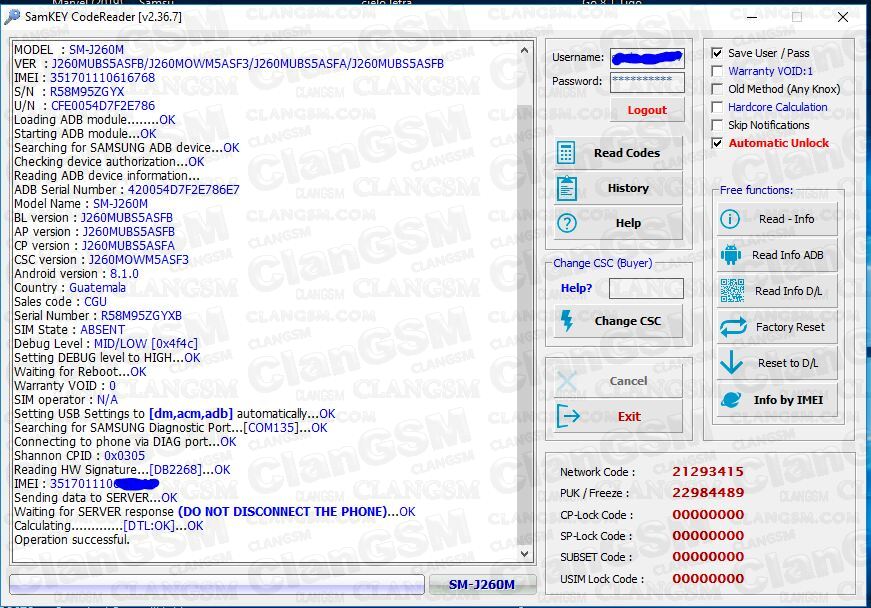Click the log vertical scrollbar thumb

[524, 325]
